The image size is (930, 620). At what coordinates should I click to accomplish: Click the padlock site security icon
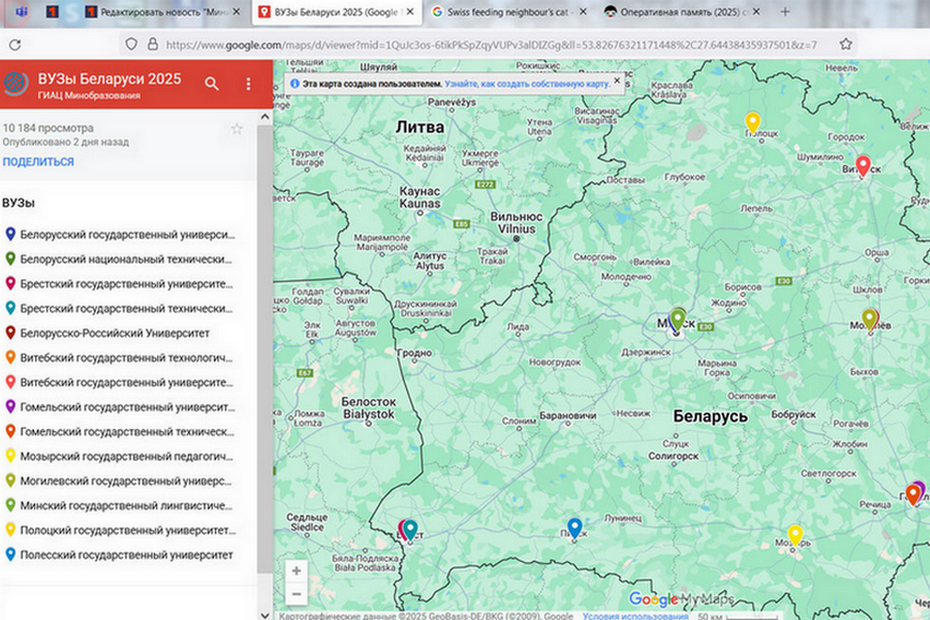(x=152, y=44)
